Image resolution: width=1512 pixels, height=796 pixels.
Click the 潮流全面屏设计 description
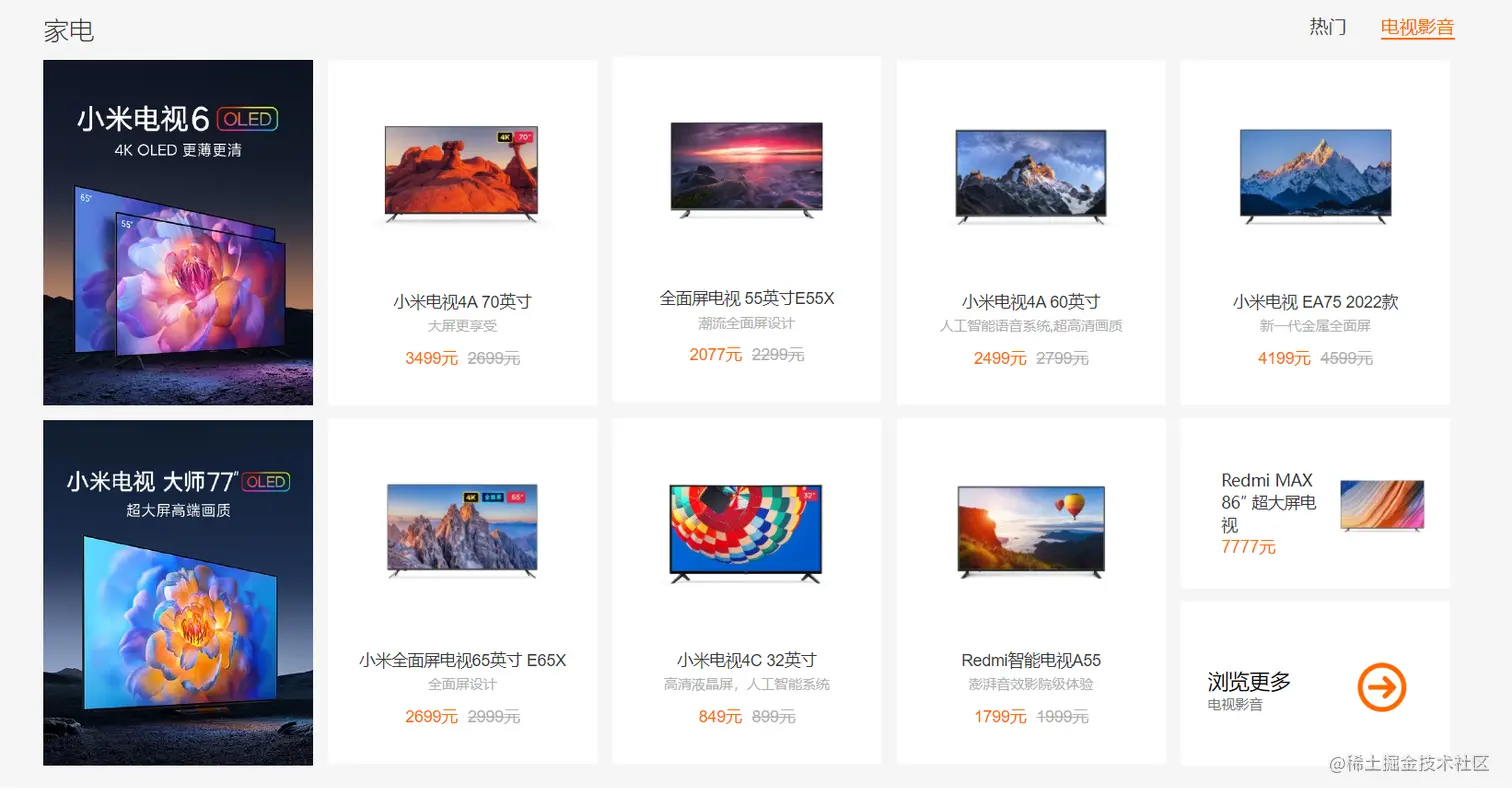(x=746, y=323)
